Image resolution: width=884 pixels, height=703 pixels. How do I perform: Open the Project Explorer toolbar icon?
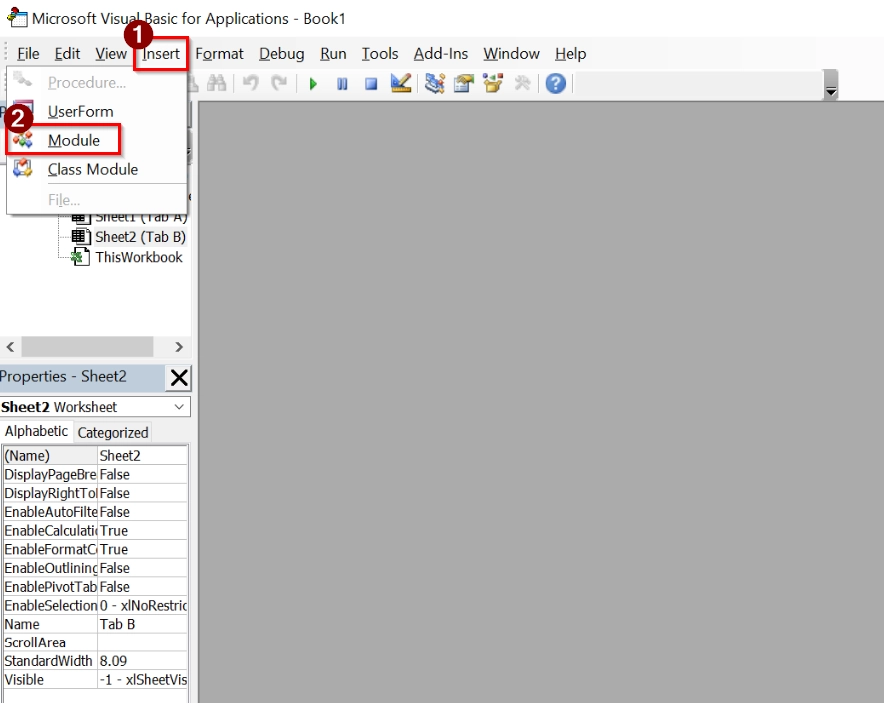pyautogui.click(x=435, y=83)
